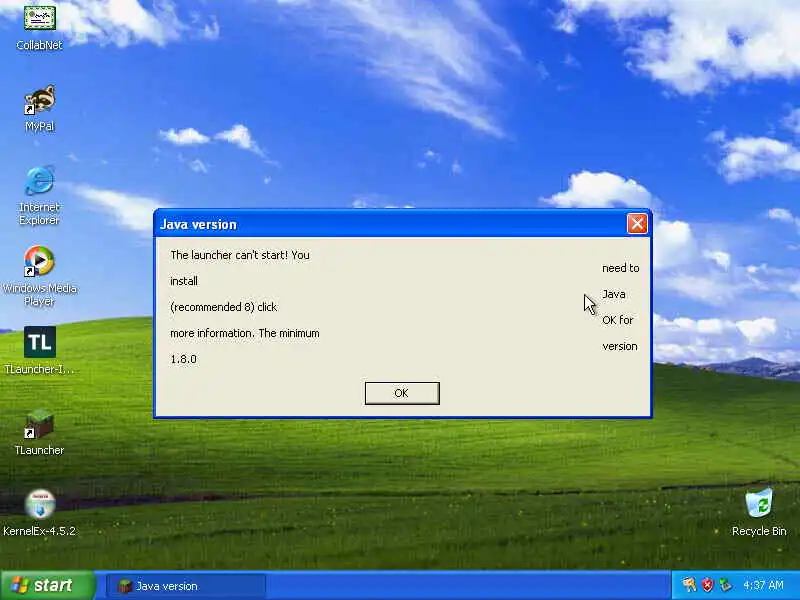
Task: Select the Internet Explorer desktop icon
Action: click(39, 195)
